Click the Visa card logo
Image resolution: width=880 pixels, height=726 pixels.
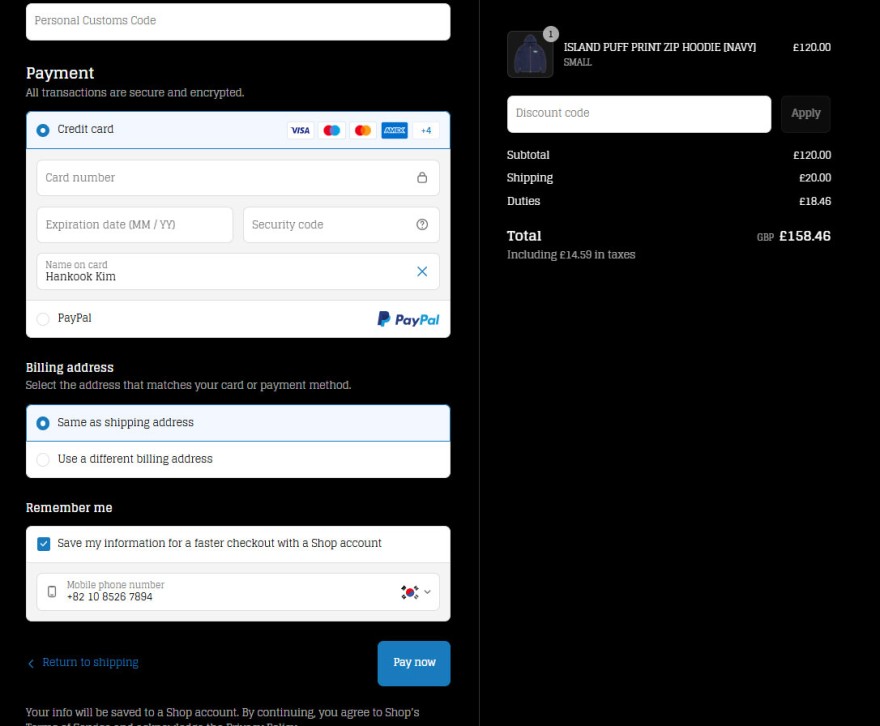300,130
